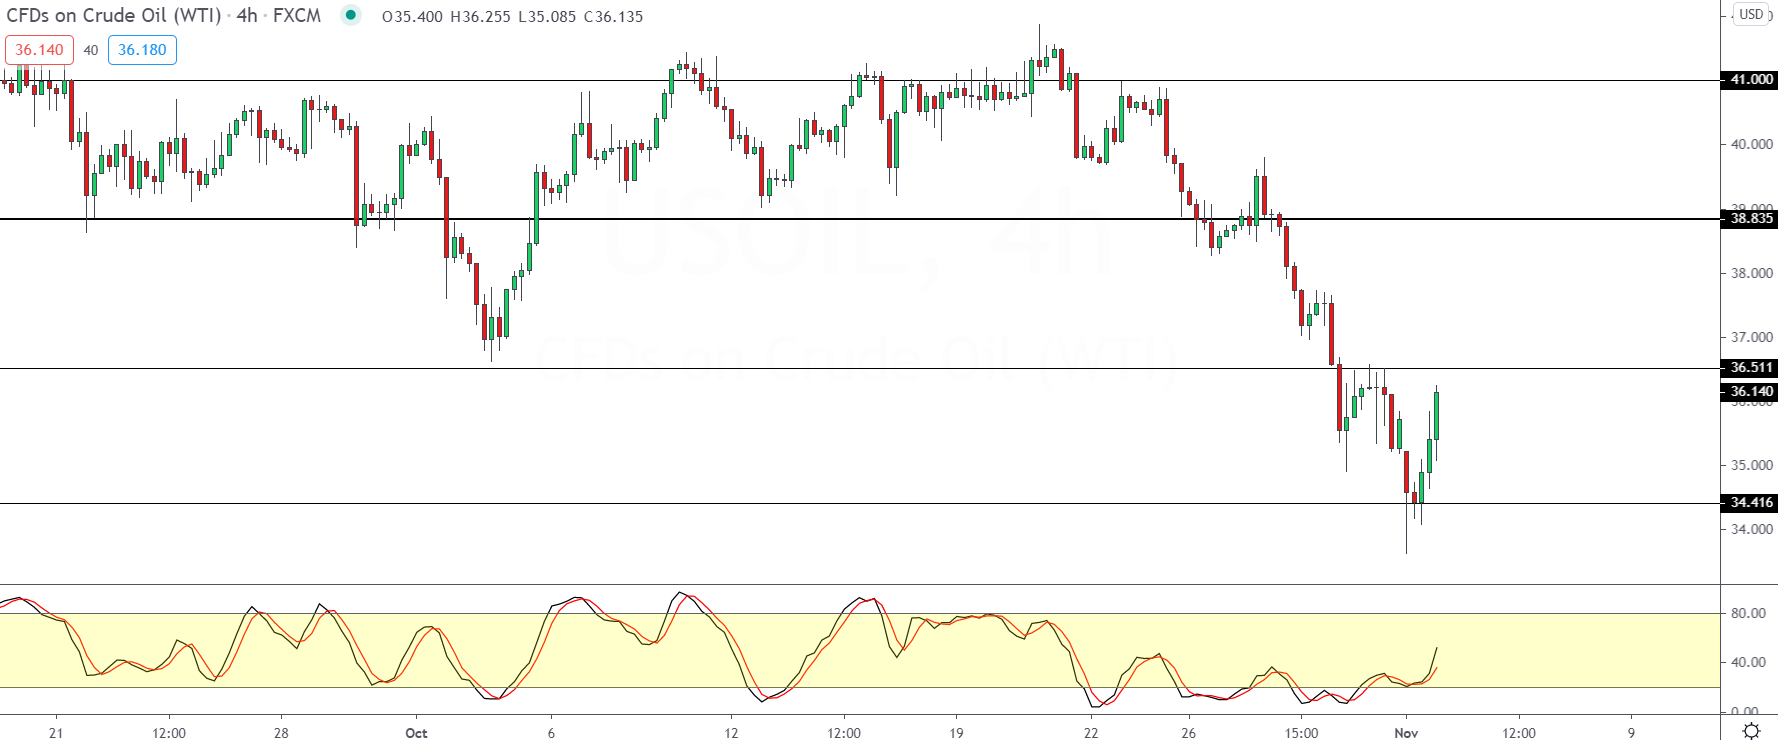Open the USD currency selector
The width and height of the screenshot is (1778, 740).
pos(1751,14)
